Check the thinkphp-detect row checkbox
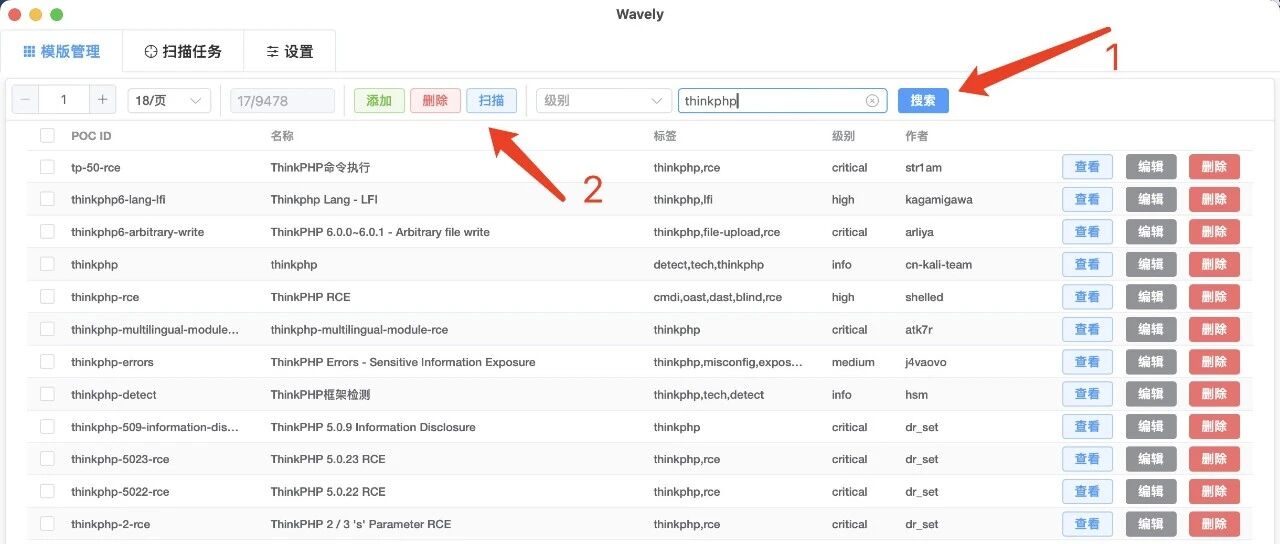The height and width of the screenshot is (544, 1280). 47,394
